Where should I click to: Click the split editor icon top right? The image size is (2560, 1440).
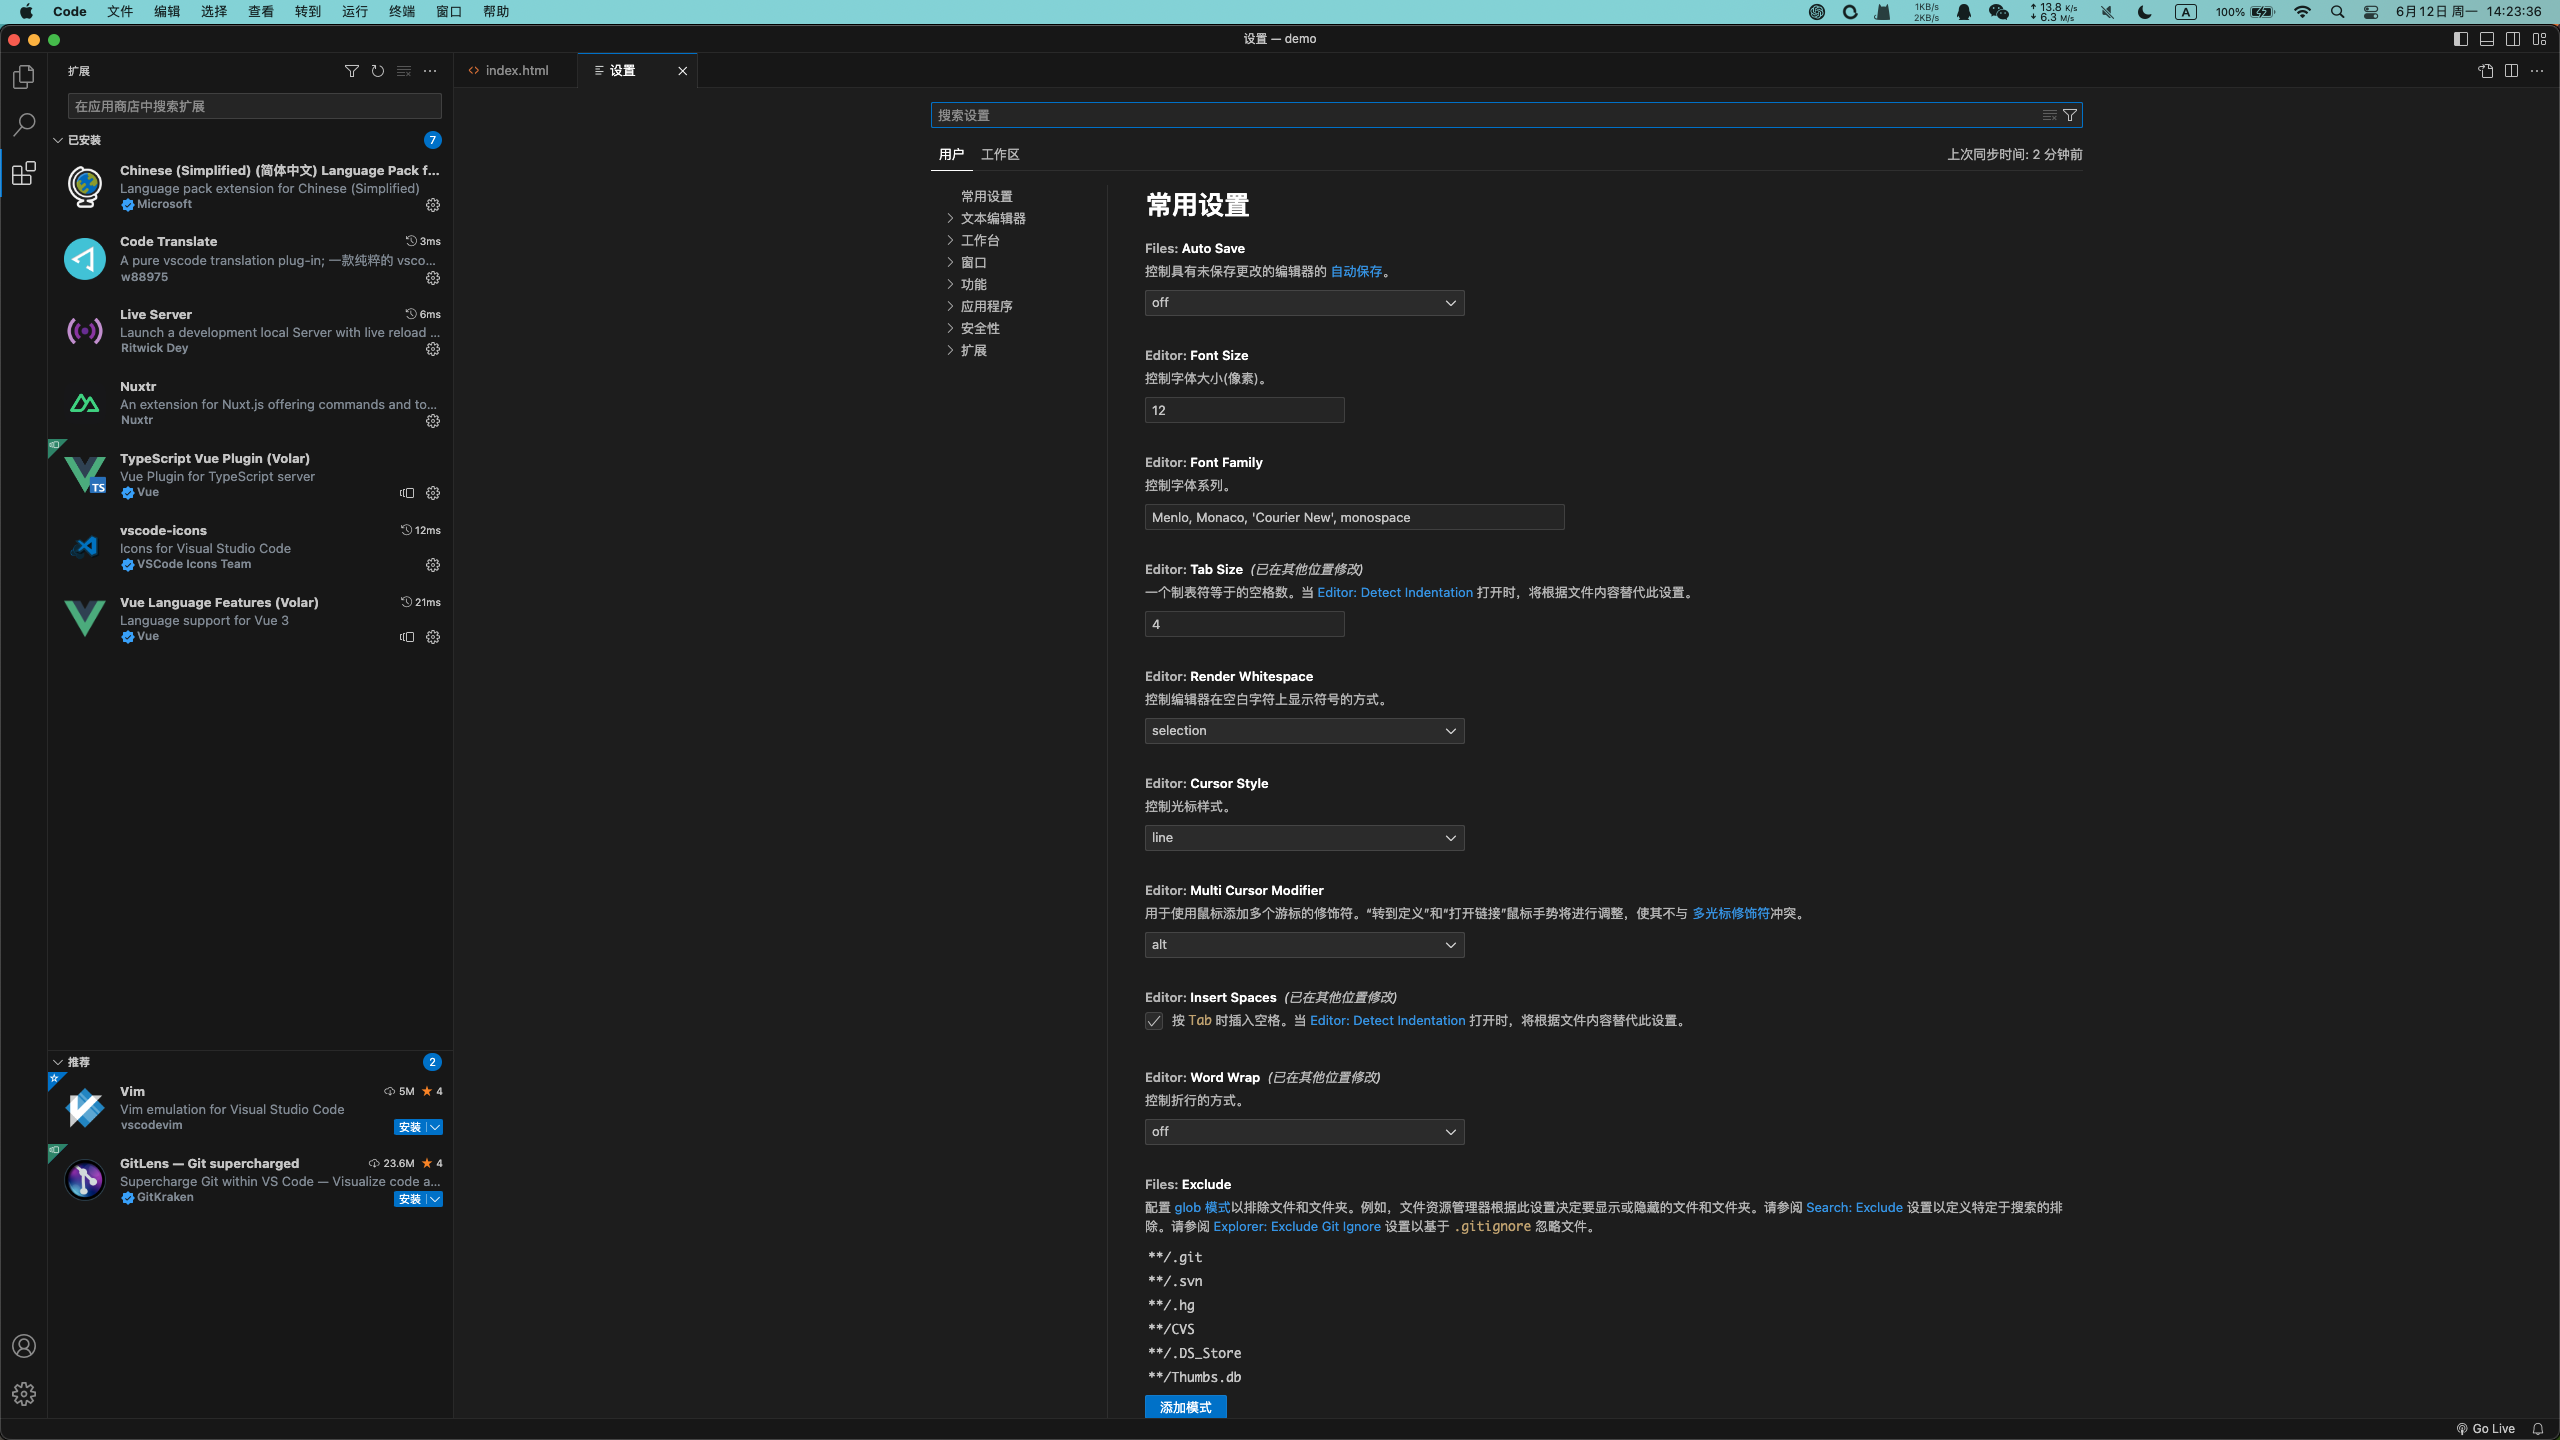pyautogui.click(x=2511, y=71)
